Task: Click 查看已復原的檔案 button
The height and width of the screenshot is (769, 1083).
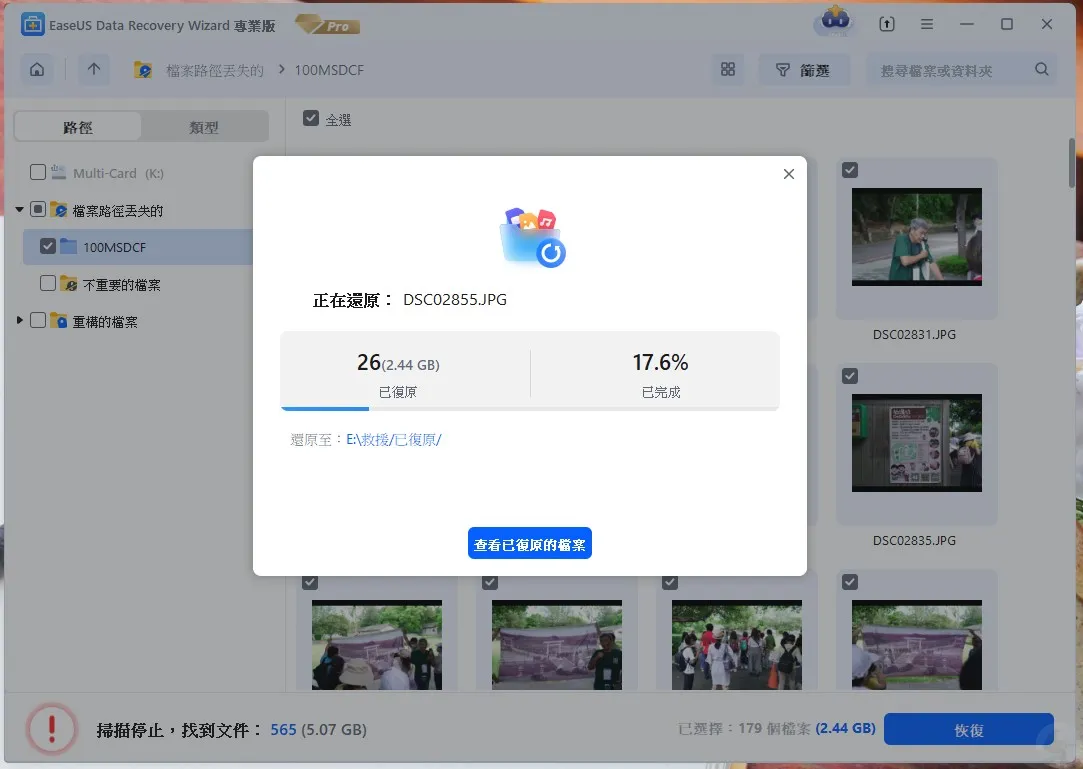Action: pyautogui.click(x=530, y=544)
